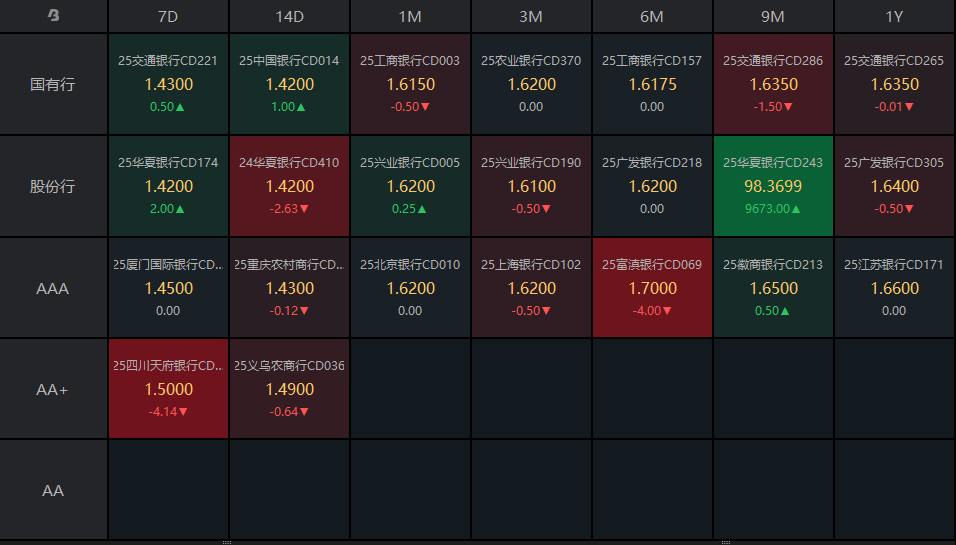Open the 25徽商银行CD213 cell
The height and width of the screenshot is (545, 956).
click(773, 288)
